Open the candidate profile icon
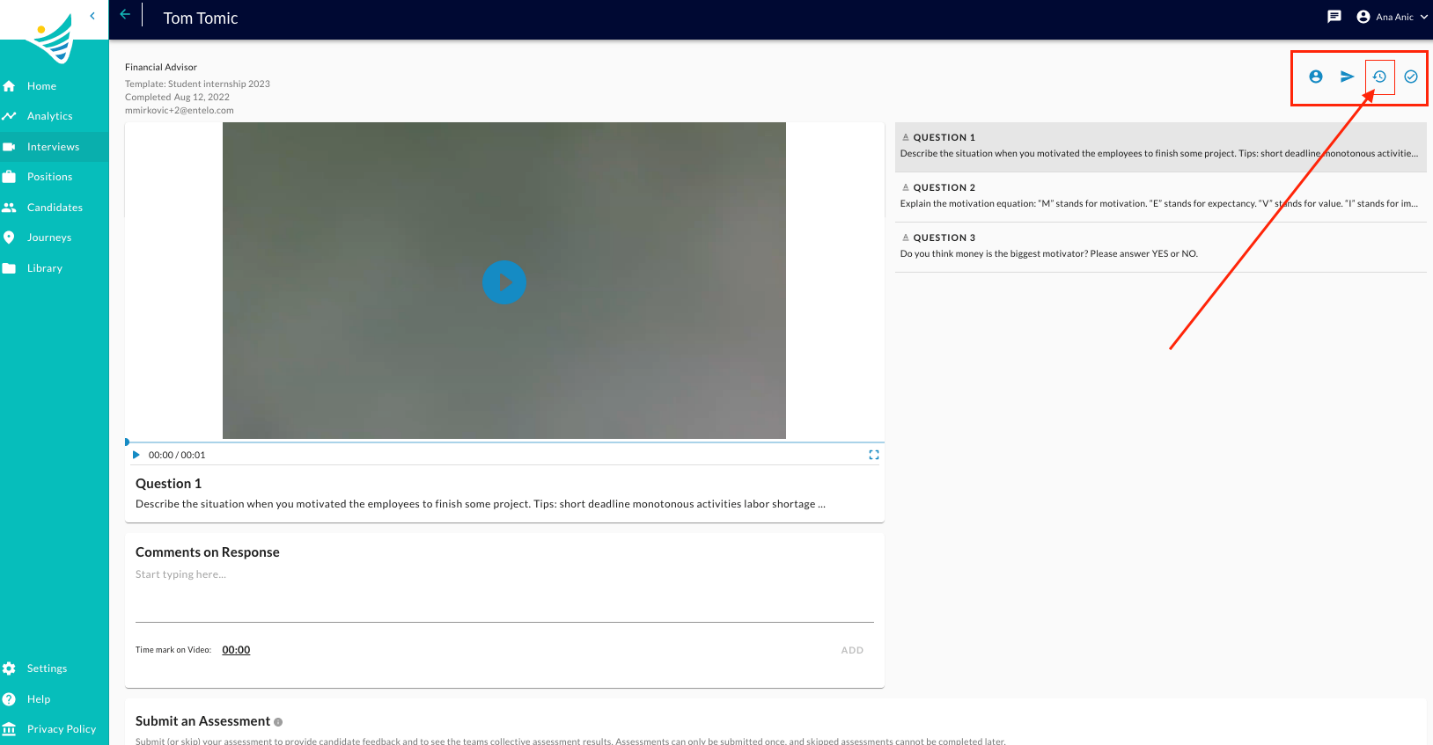This screenshot has width=1433, height=745. point(1316,76)
